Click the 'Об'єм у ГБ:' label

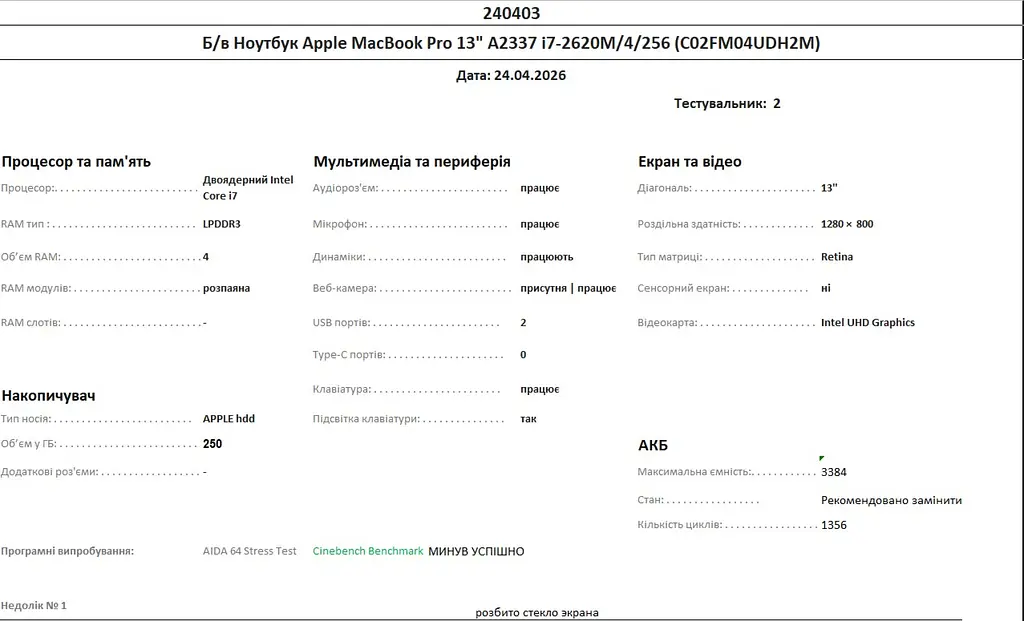[x=29, y=444]
